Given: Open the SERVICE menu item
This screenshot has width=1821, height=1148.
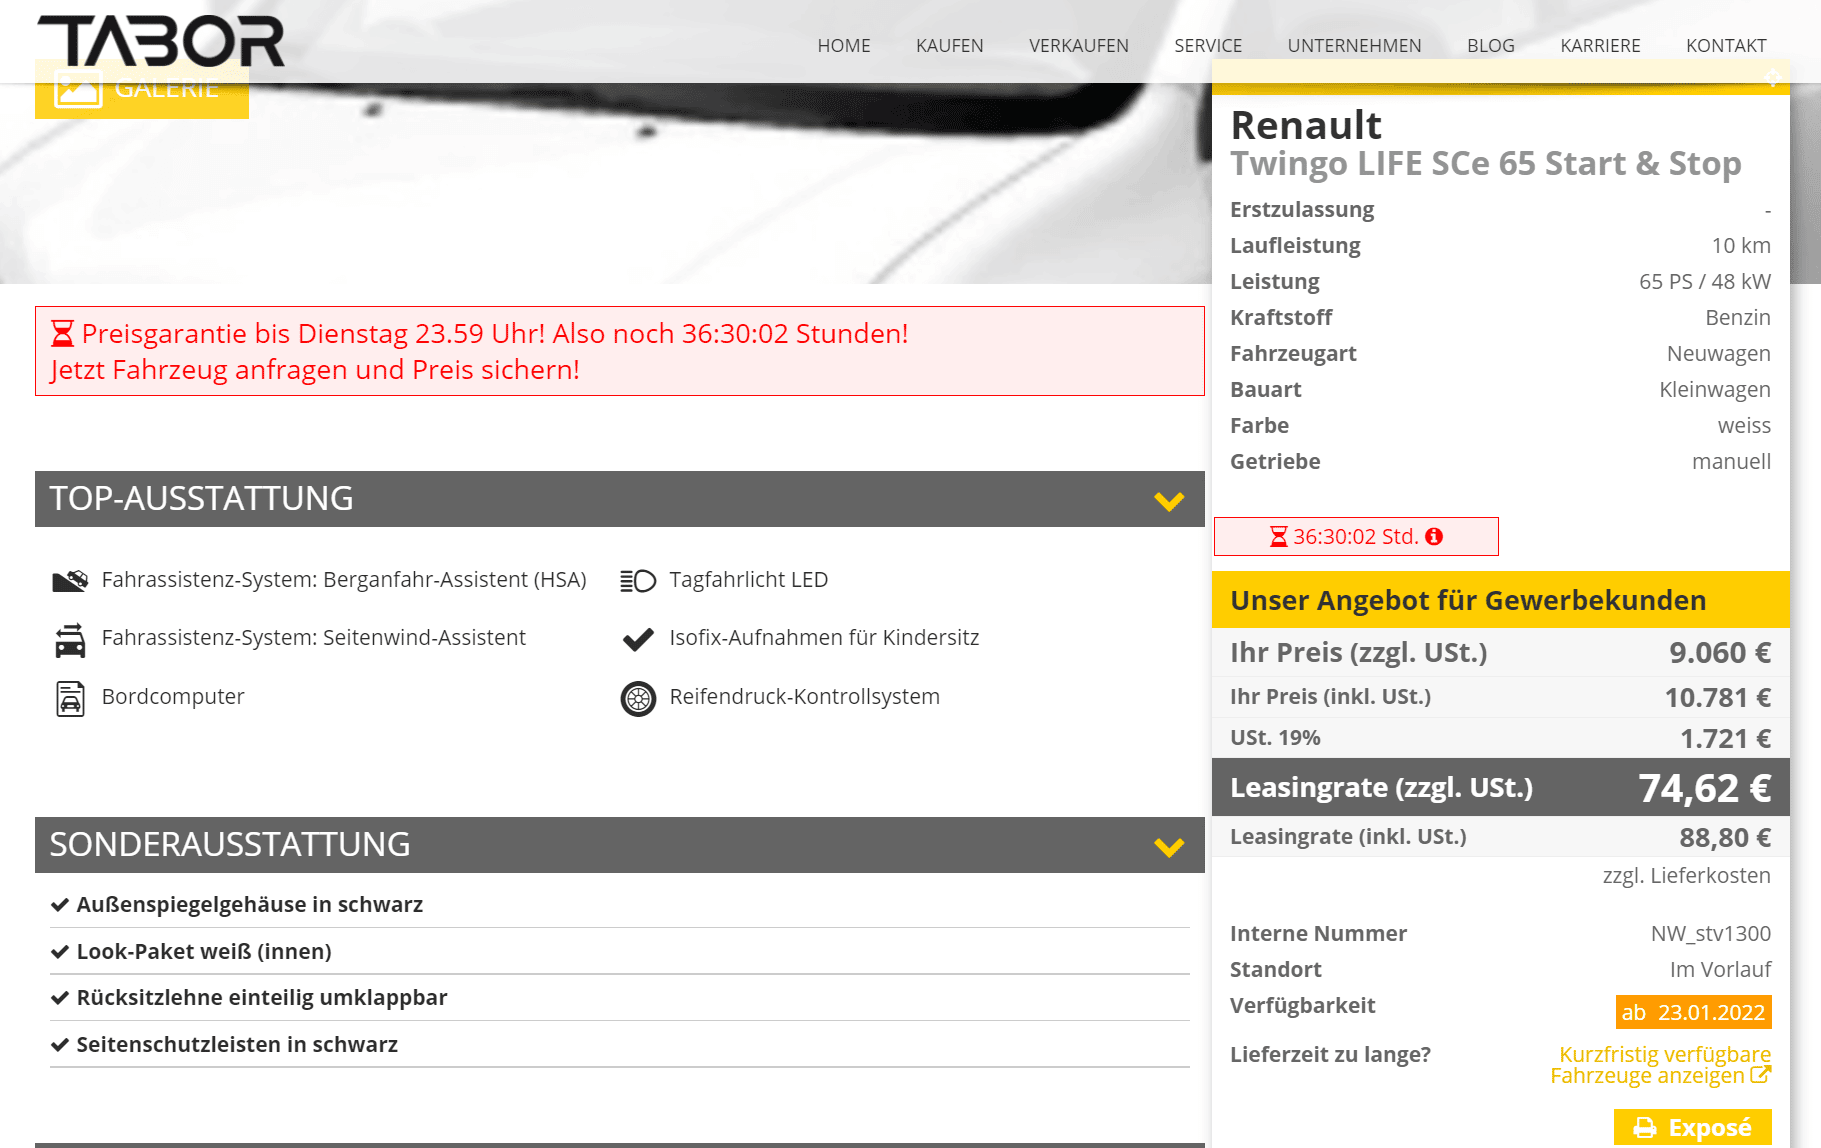Looking at the screenshot, I should 1208,46.
